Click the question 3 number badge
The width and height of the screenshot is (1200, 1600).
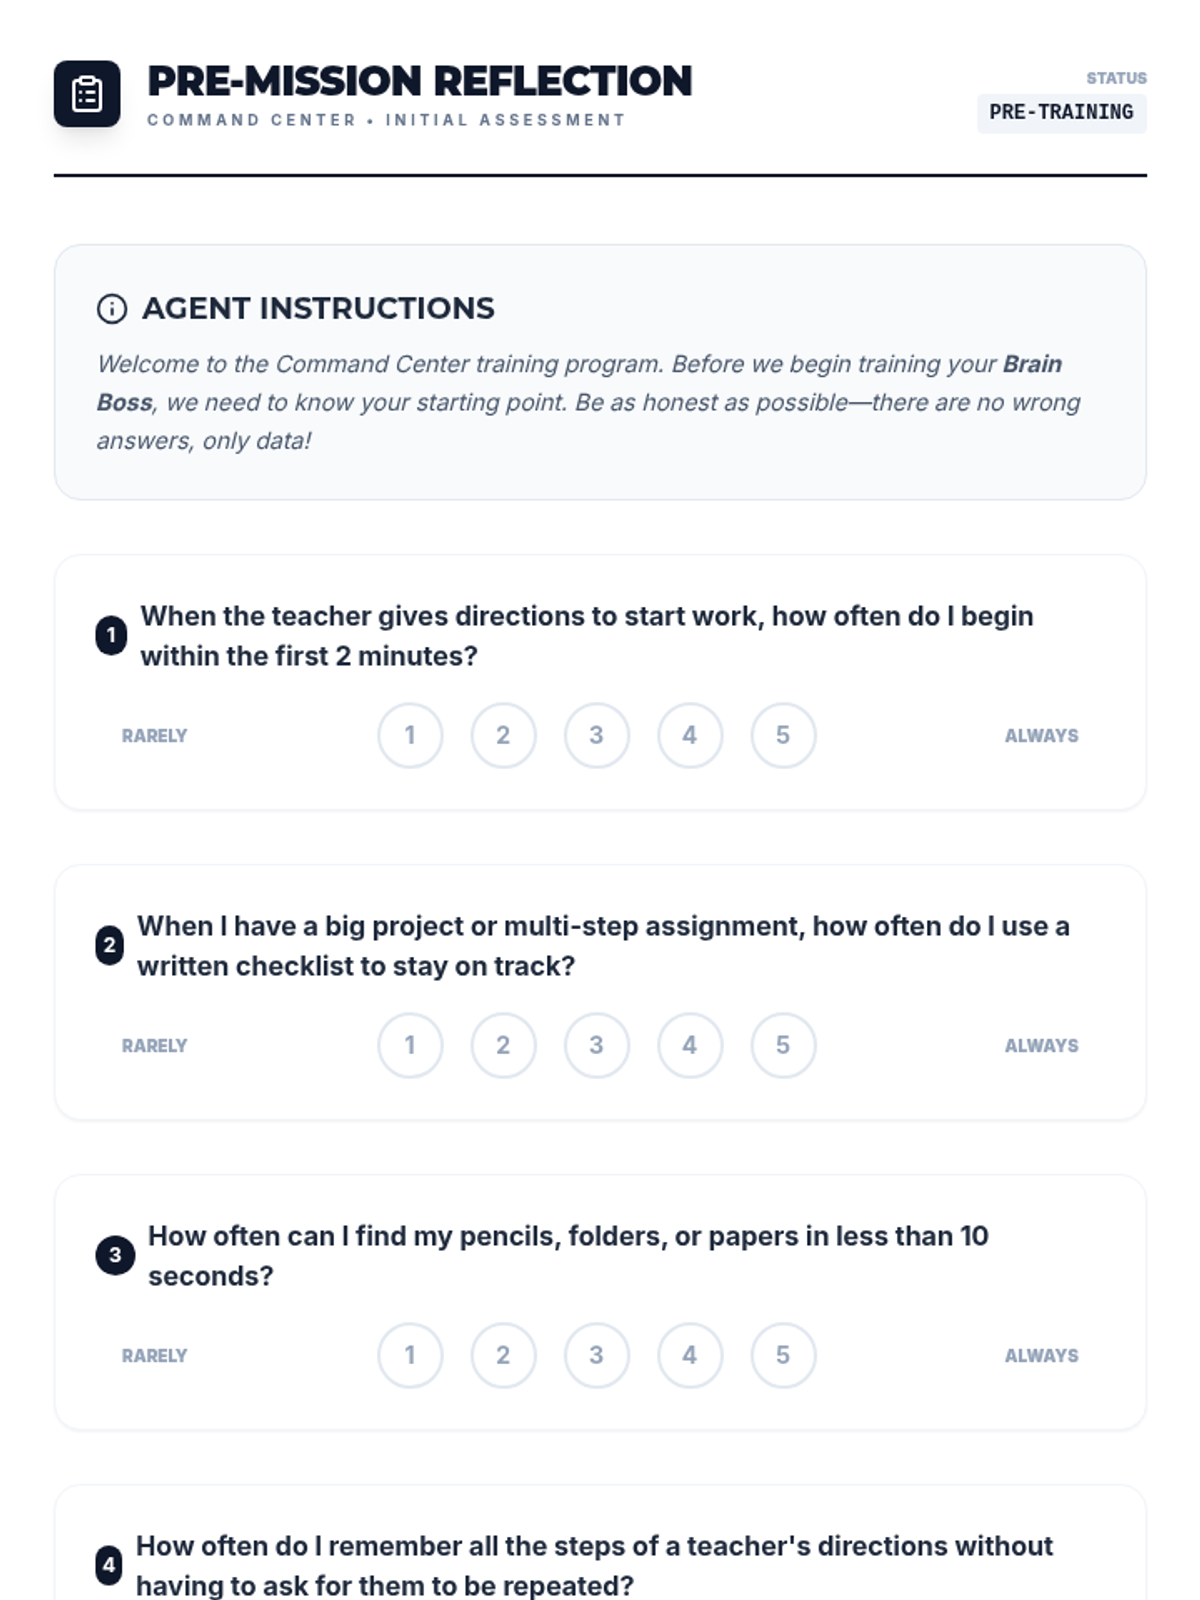pos(115,1255)
